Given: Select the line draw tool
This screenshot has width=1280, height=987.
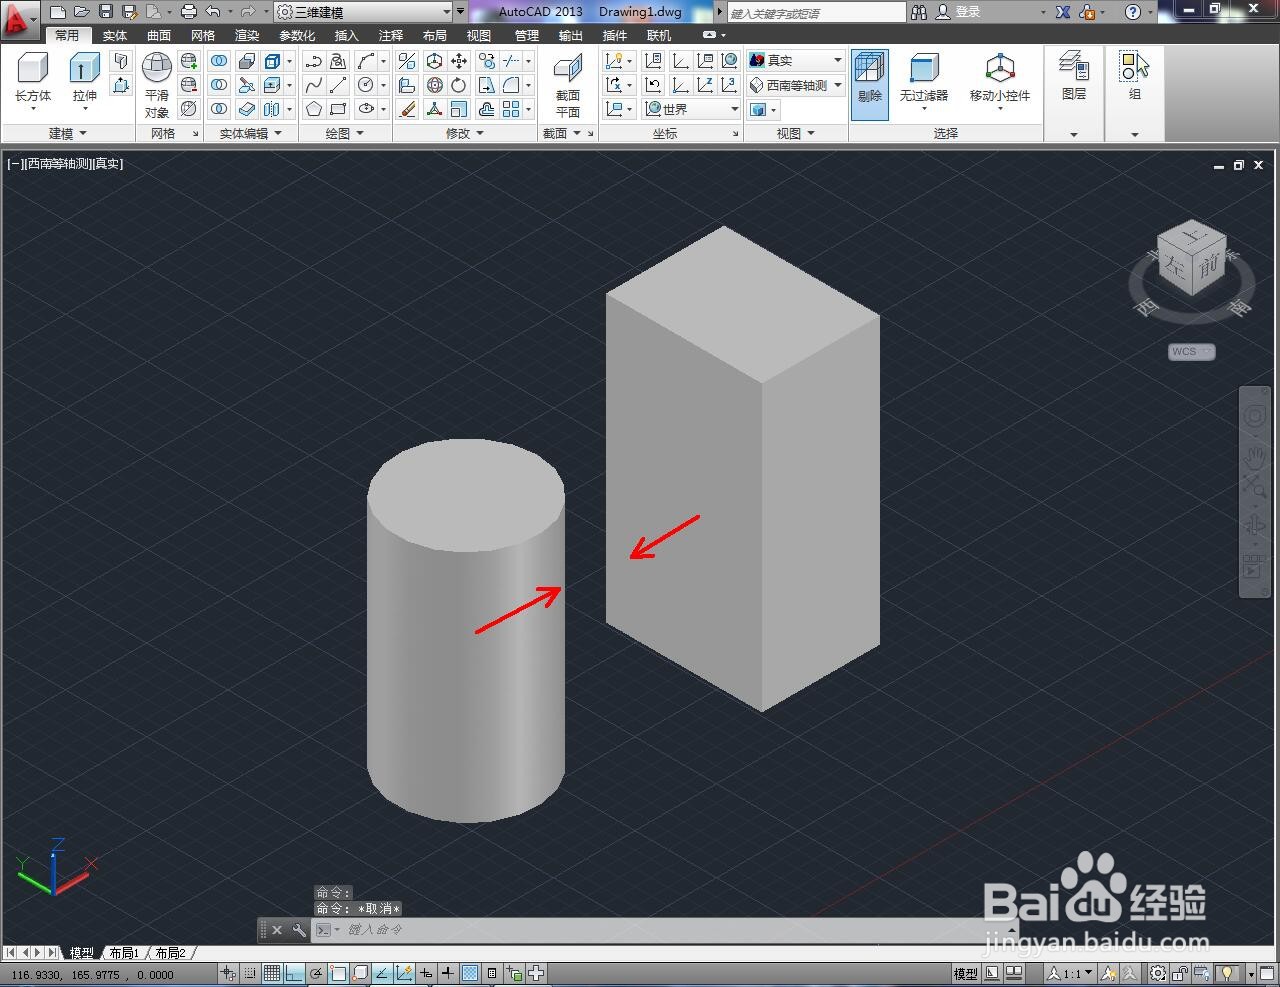Looking at the screenshot, I should pos(339,85).
